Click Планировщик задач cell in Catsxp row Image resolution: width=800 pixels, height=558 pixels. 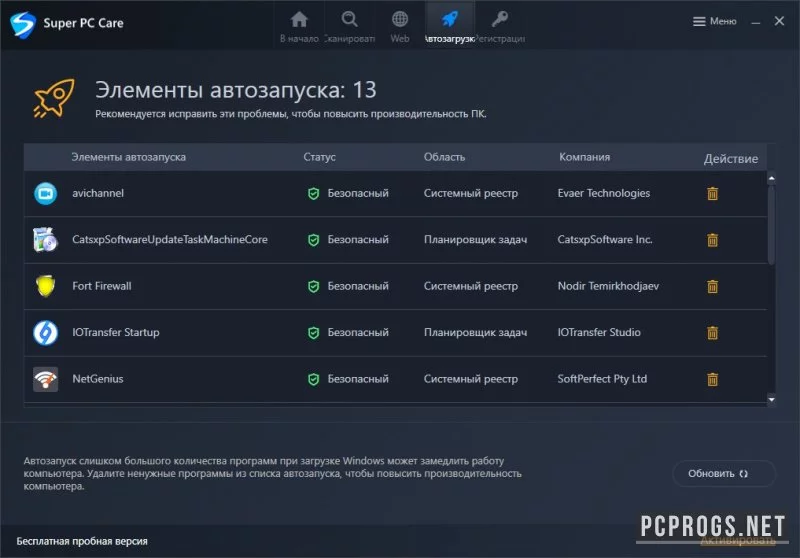475,240
